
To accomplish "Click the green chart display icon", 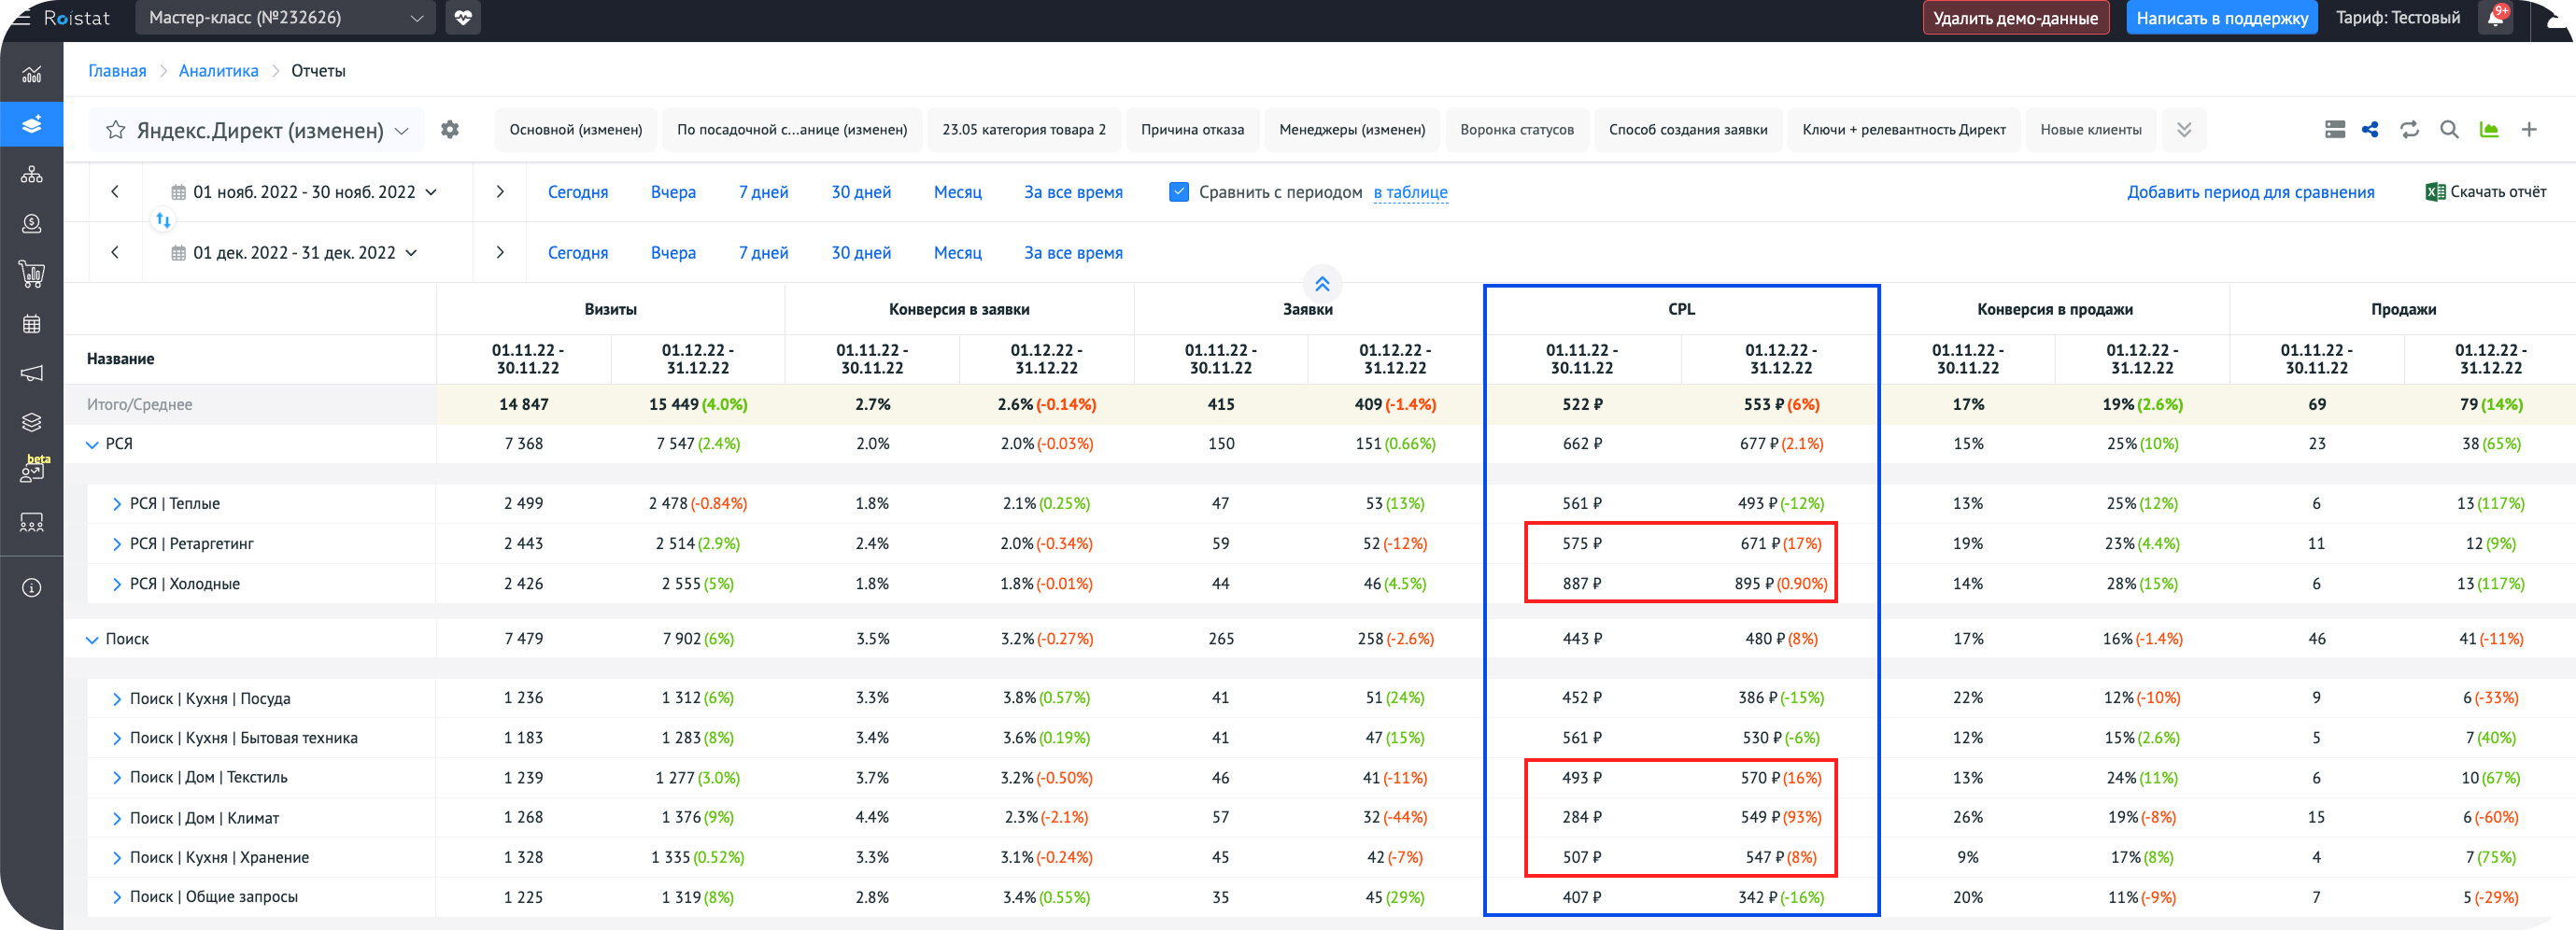I will pos(2489,130).
